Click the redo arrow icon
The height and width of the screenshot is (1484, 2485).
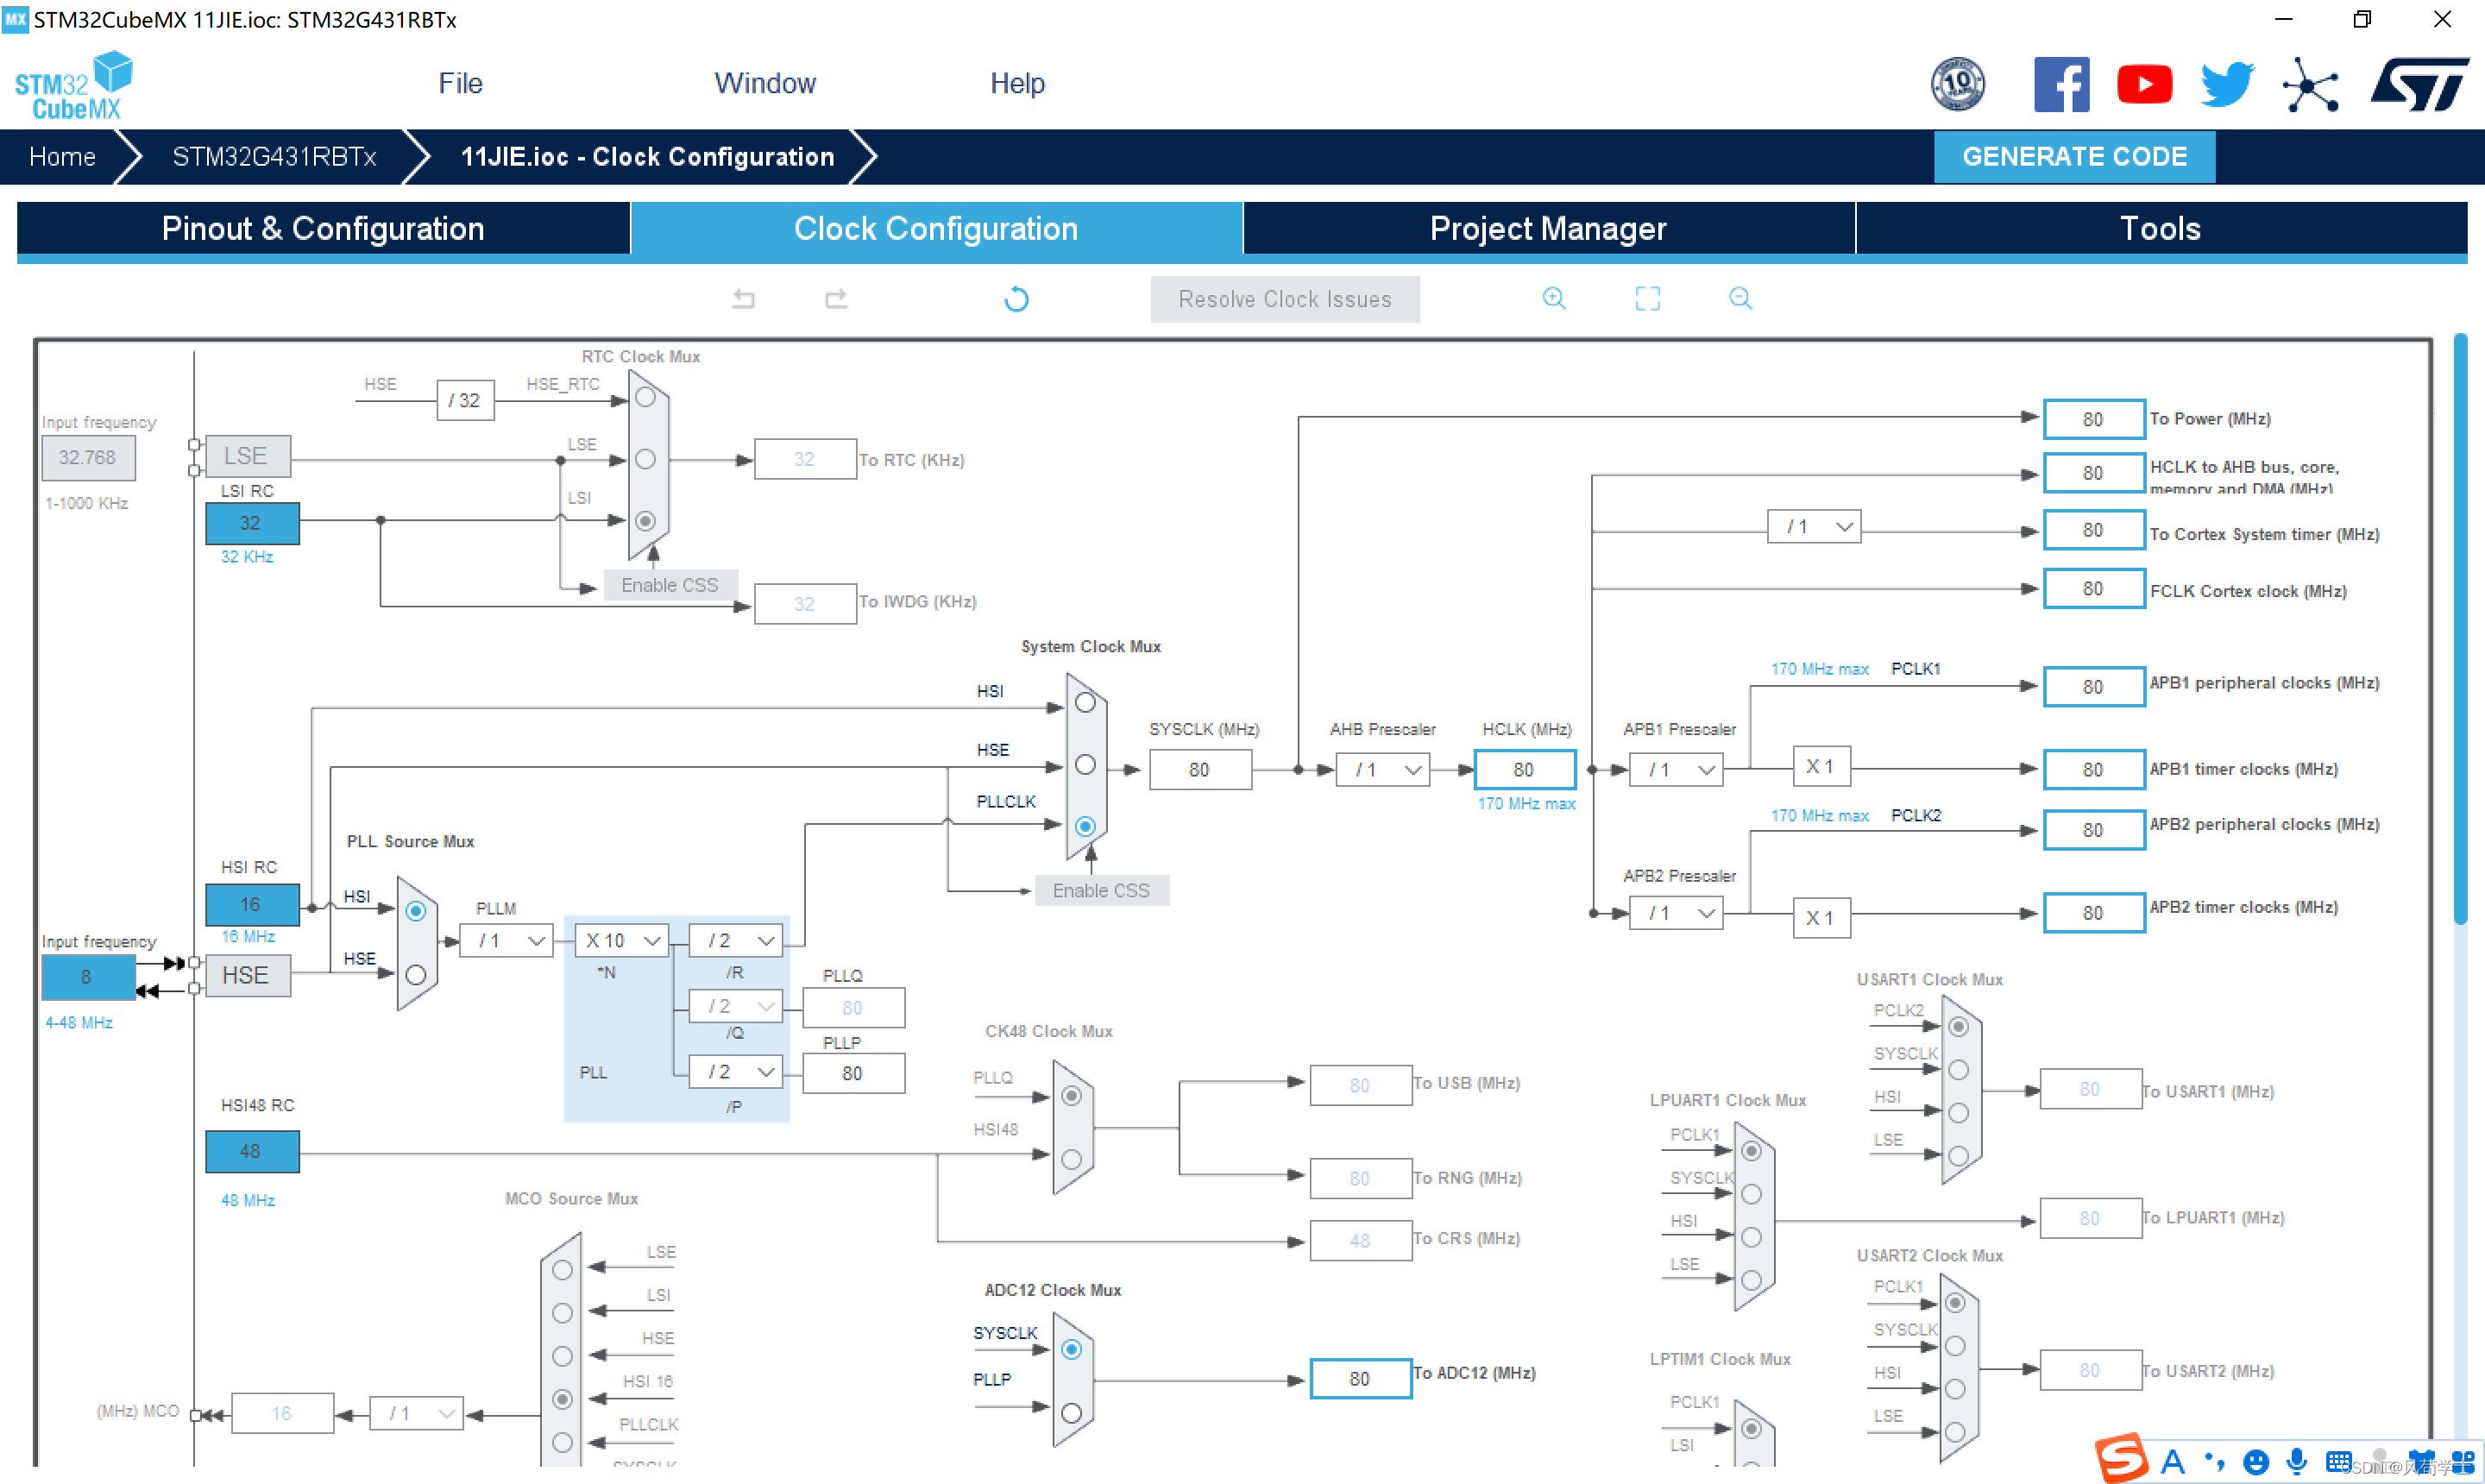tap(836, 298)
